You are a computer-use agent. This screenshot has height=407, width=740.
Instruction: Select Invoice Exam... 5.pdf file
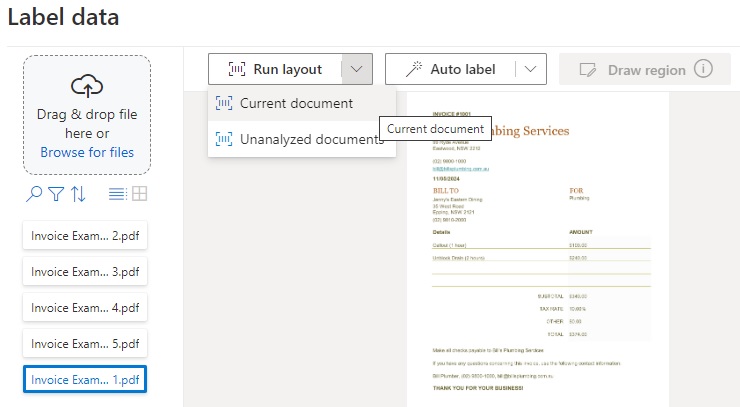point(85,343)
